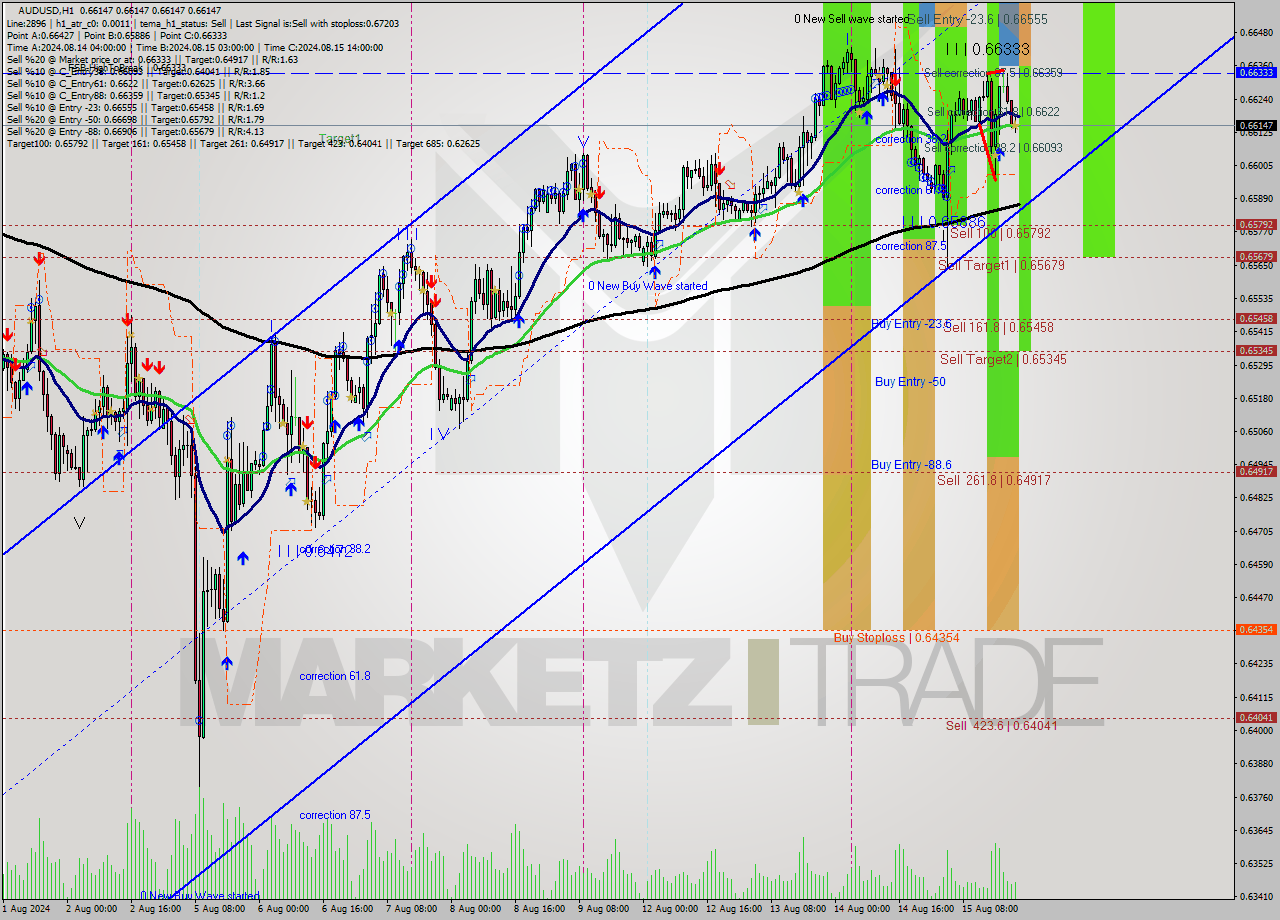Screen dimensions: 1280x920
Task: Click the 'Sell Target2 | 0.65345' label
Action: (x=1003, y=359)
